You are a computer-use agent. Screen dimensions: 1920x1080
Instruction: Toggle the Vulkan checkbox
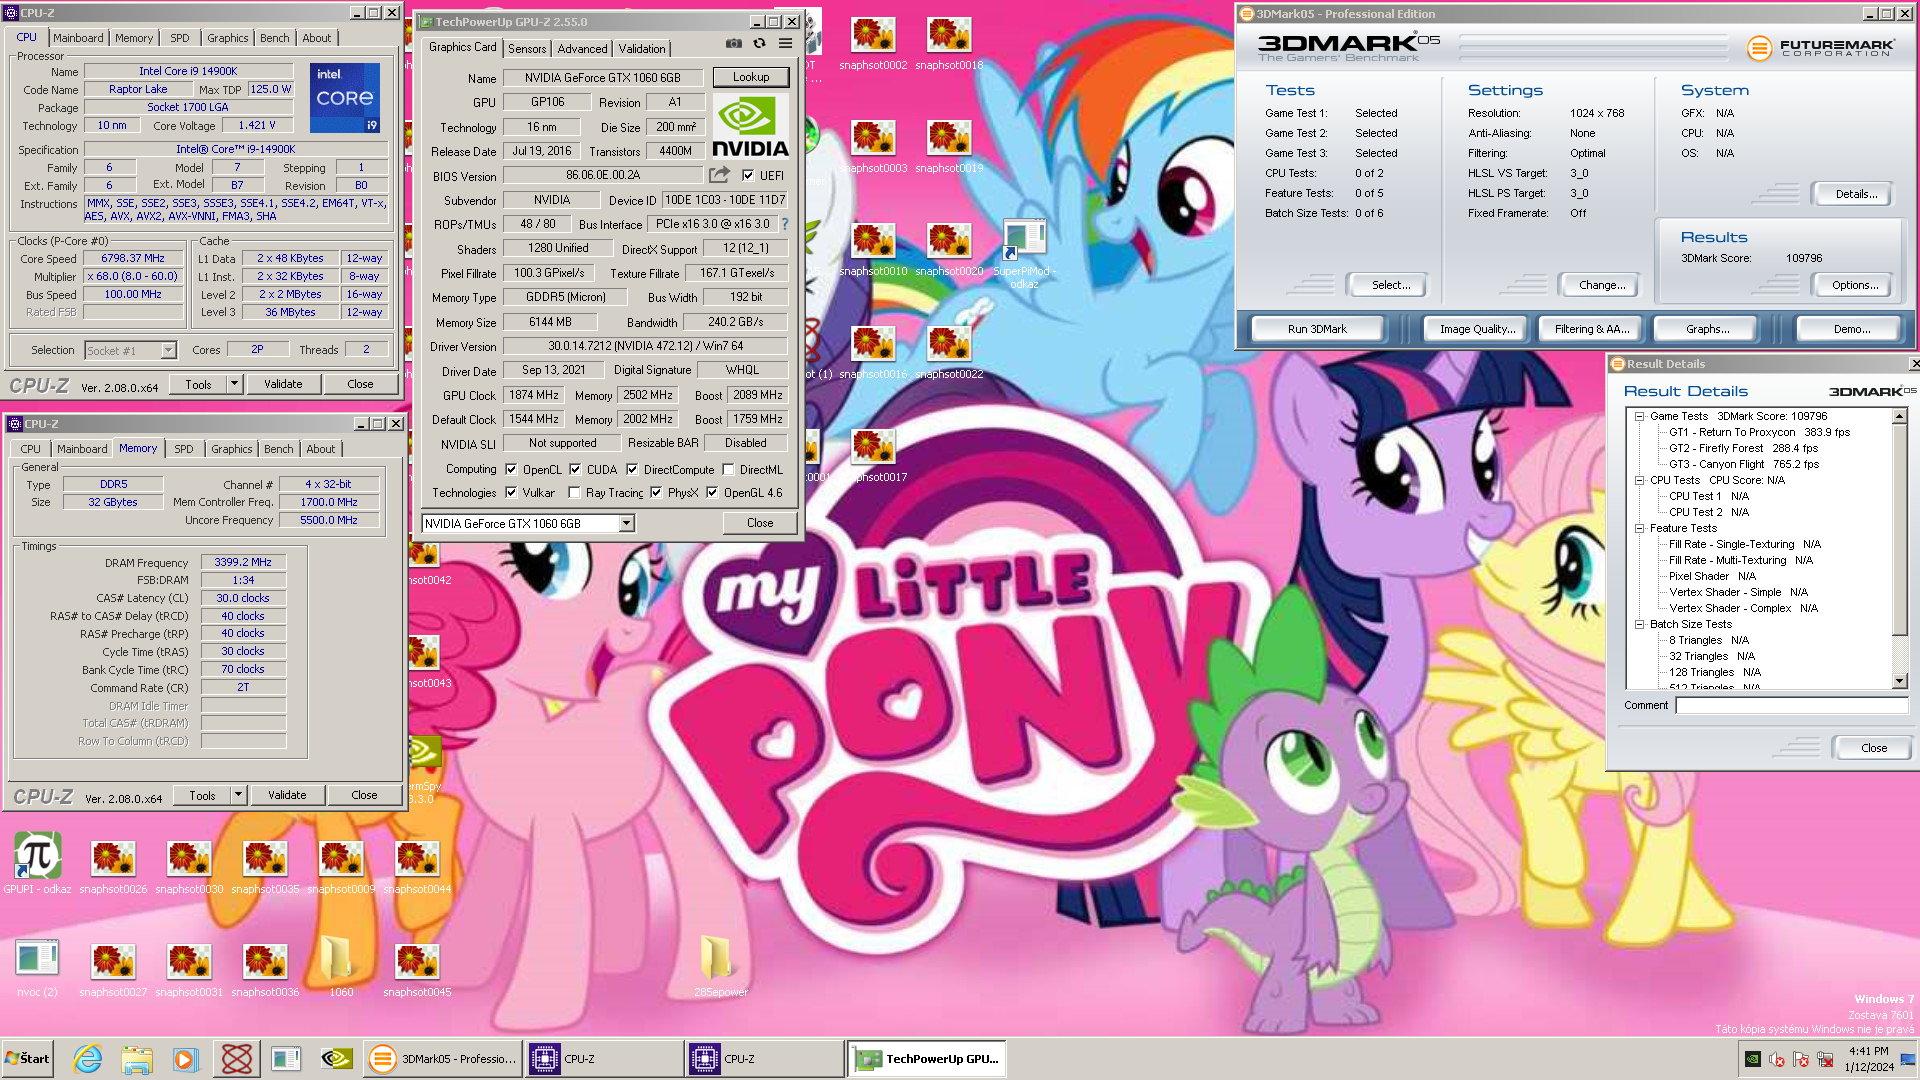point(511,492)
